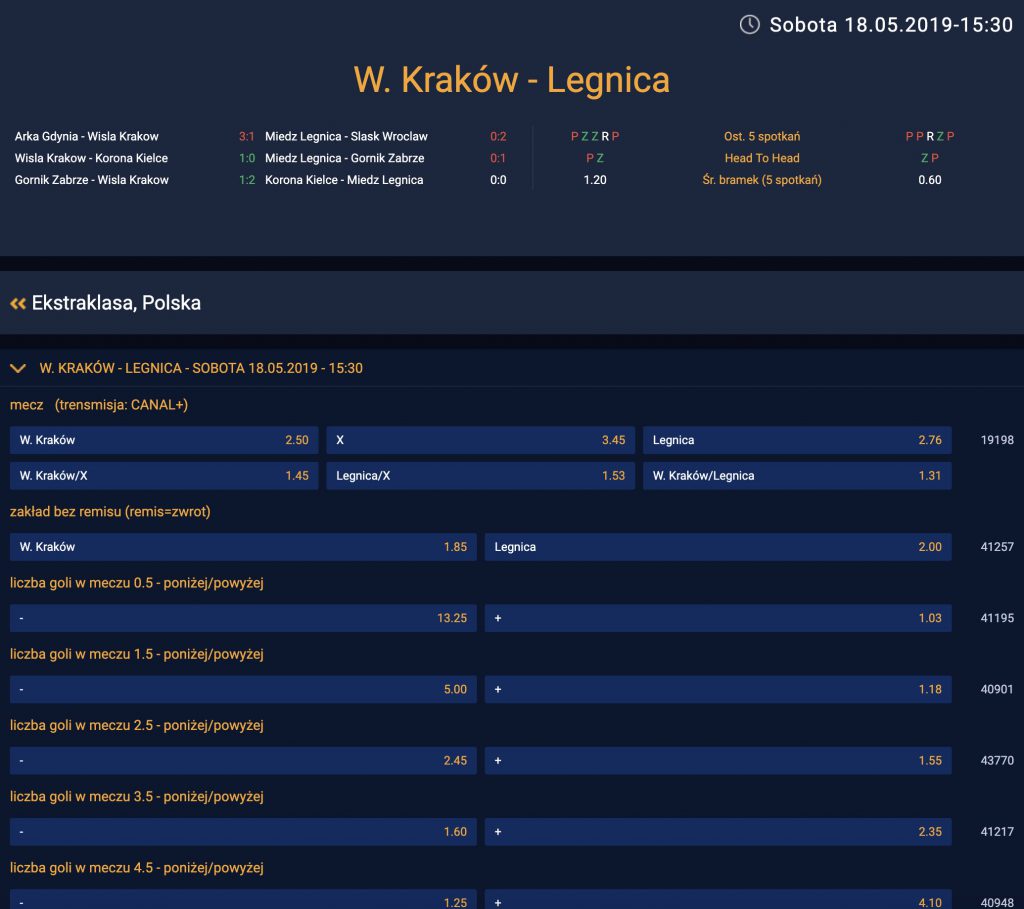Pick over 2.5 goals at 1.55
This screenshot has width=1024, height=909.
click(x=718, y=760)
